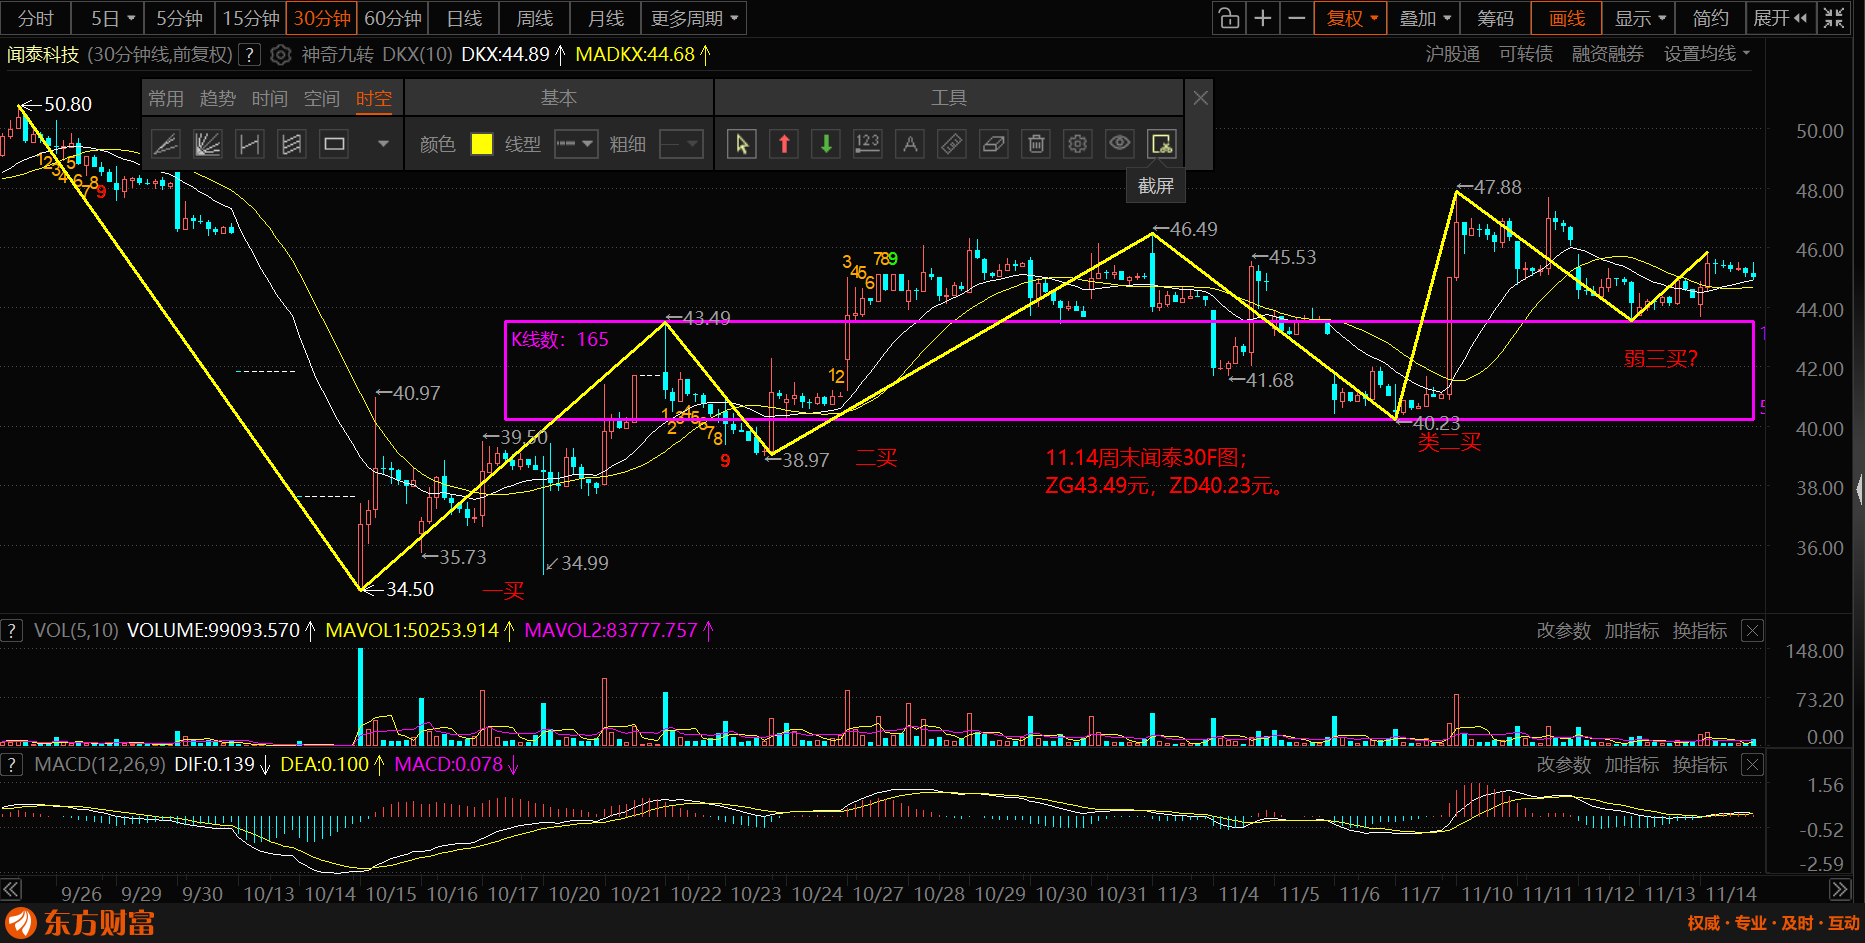Select the fan lines drawing tool

point(207,144)
